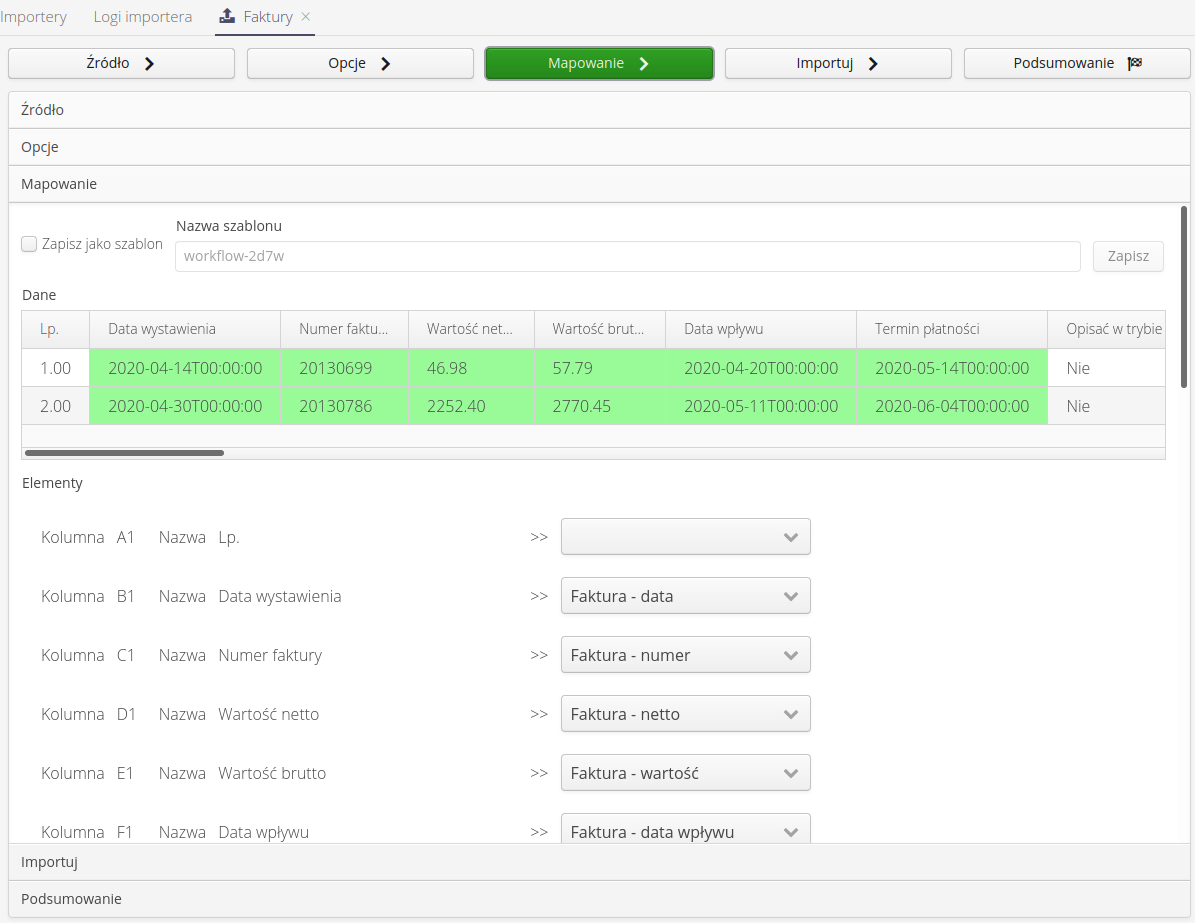The height and width of the screenshot is (923, 1195).
Task: Click the Zapisz button
Action: pyautogui.click(x=1127, y=256)
